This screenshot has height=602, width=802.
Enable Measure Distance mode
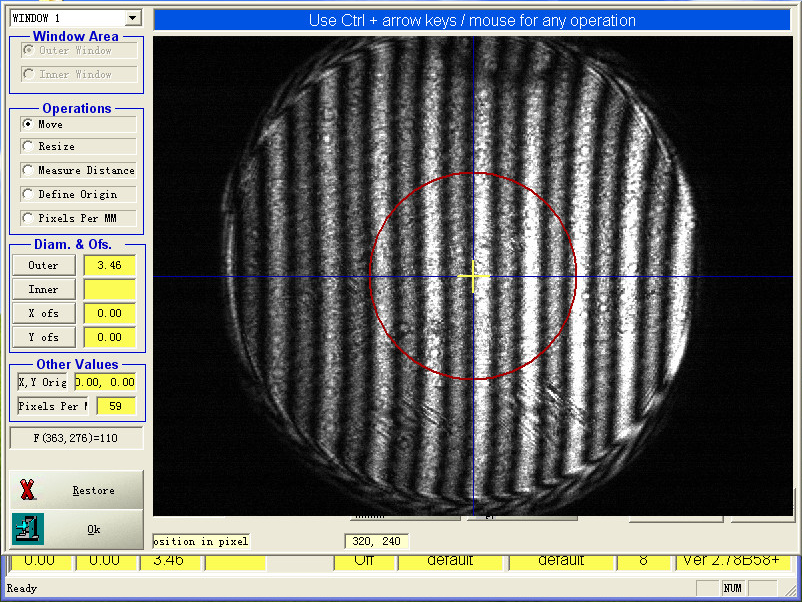27,171
